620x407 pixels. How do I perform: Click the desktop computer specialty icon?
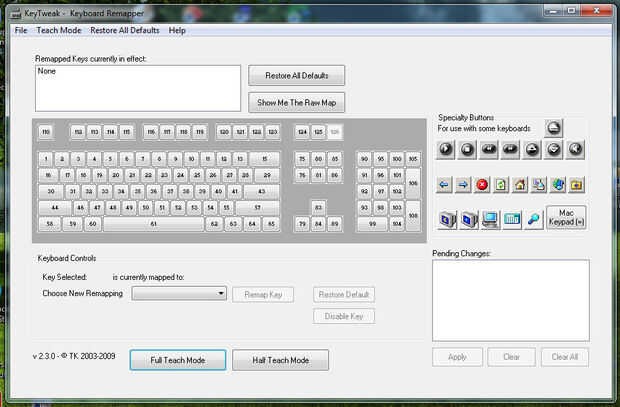[490, 219]
